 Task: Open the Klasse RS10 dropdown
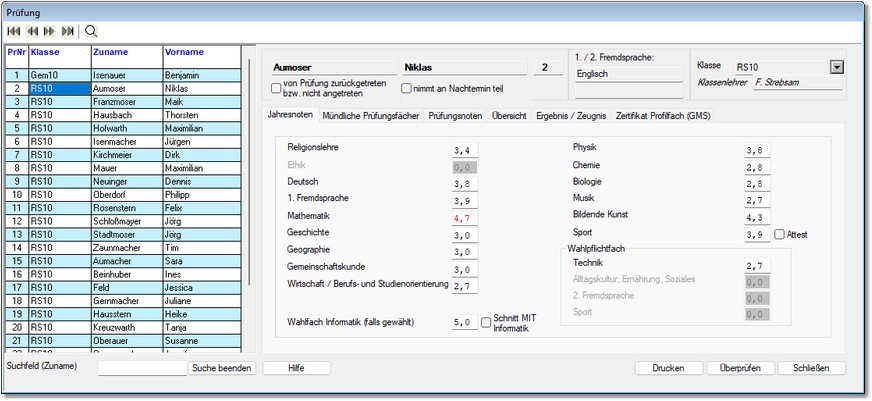(836, 67)
